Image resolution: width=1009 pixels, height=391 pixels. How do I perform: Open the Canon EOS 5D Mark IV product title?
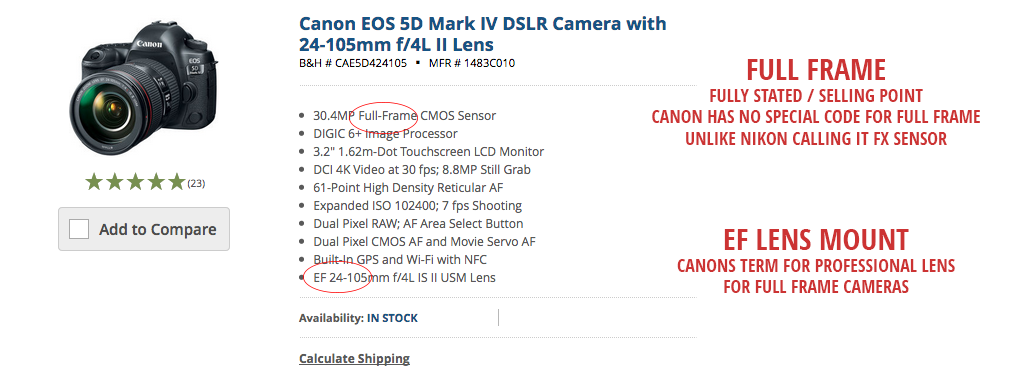point(483,33)
